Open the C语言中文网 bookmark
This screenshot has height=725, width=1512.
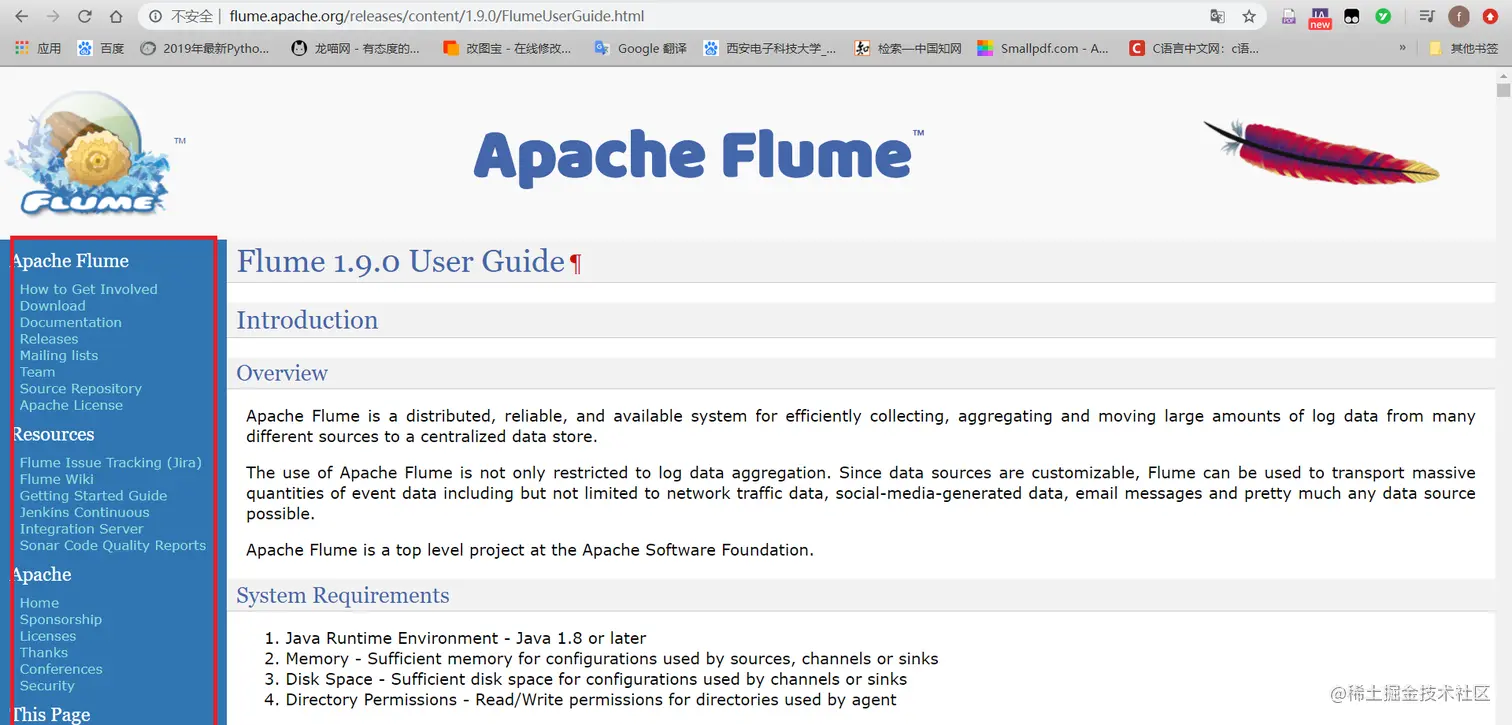[x=1194, y=48]
